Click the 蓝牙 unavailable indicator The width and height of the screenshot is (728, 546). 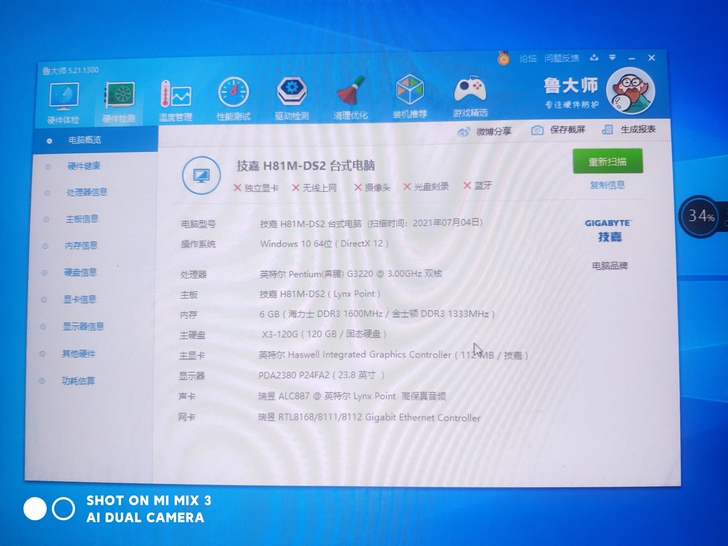[477, 186]
